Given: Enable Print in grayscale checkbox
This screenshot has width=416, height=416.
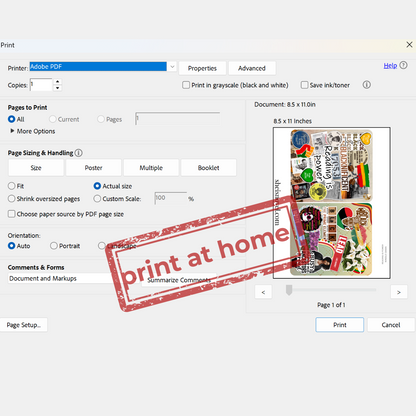Looking at the screenshot, I should tap(186, 85).
